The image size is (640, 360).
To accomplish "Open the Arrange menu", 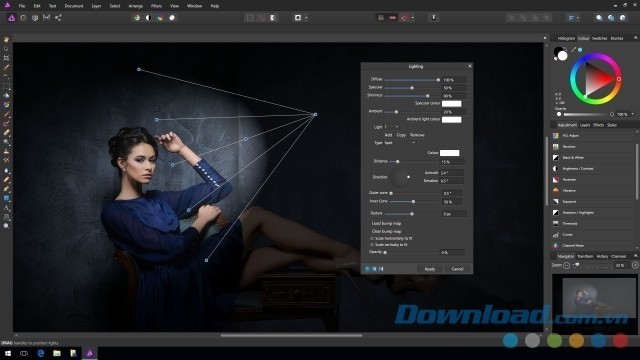I will (136, 6).
